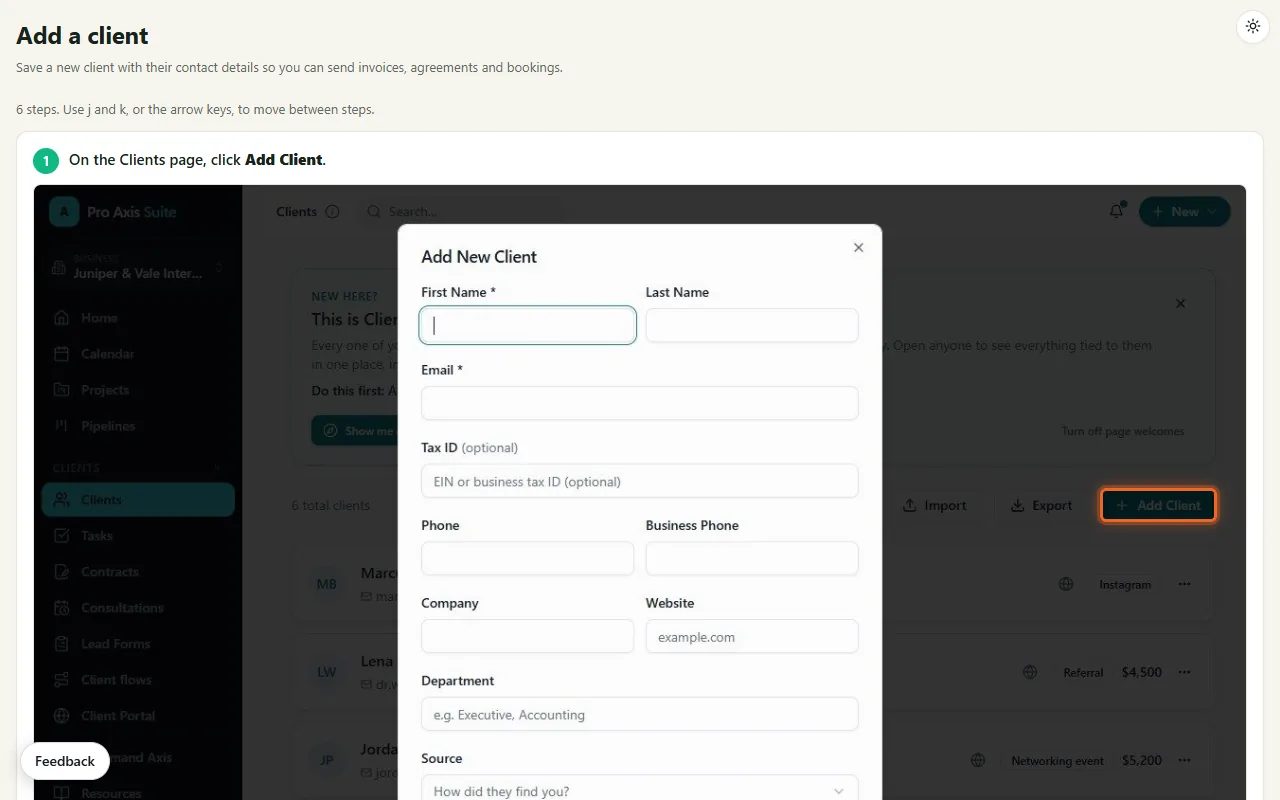The height and width of the screenshot is (800, 1280).
Task: Click the Company input field
Action: tap(528, 636)
